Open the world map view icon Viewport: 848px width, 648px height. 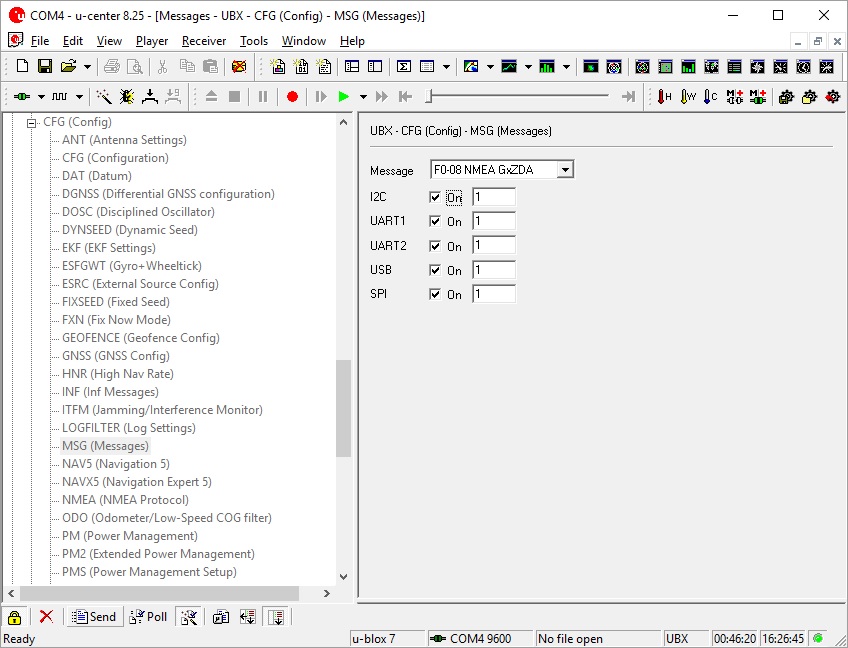(471, 66)
